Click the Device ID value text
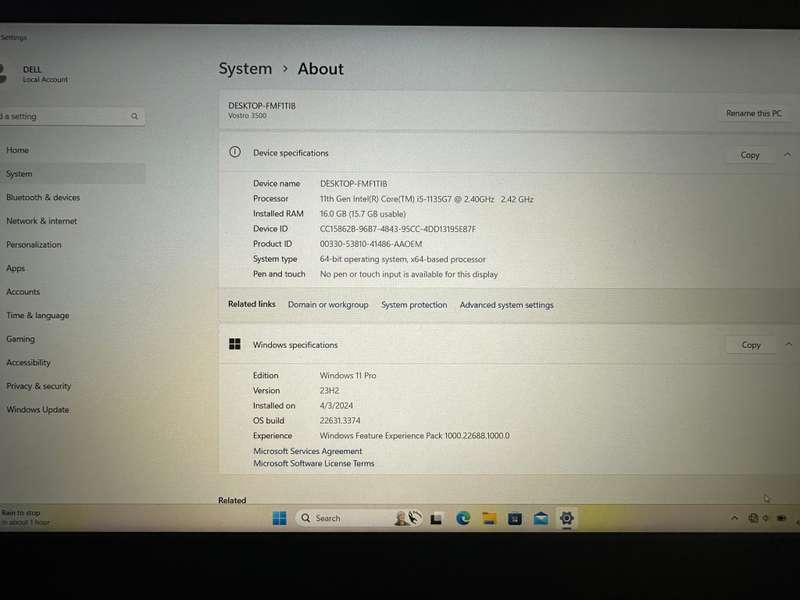Viewport: 800px width, 600px height. 397,229
